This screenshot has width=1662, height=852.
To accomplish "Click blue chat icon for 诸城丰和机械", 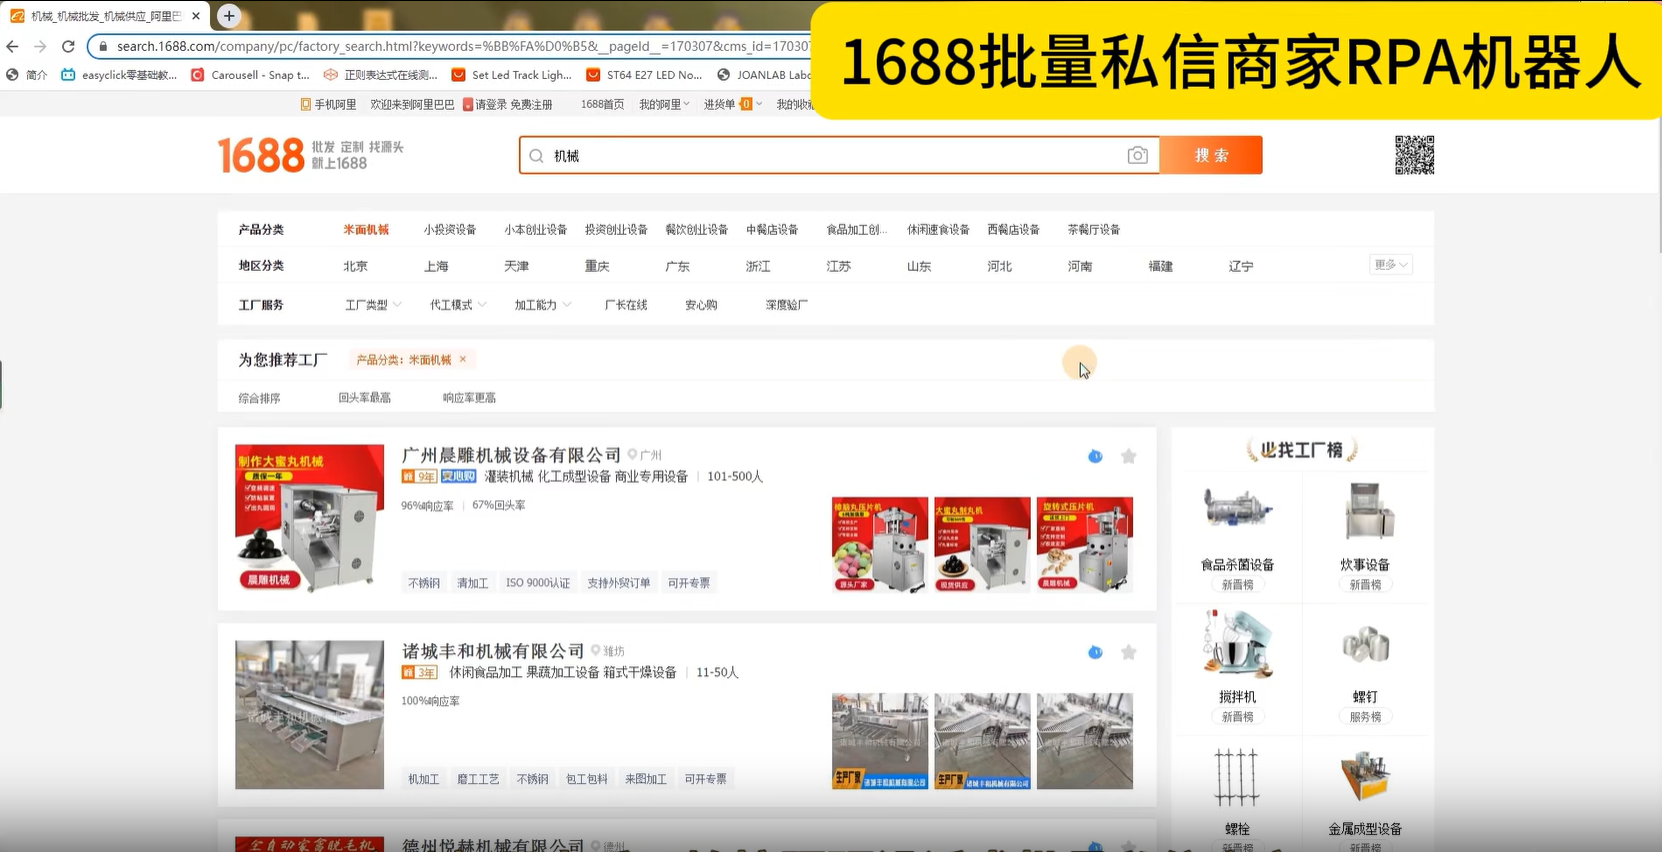I will (x=1095, y=652).
